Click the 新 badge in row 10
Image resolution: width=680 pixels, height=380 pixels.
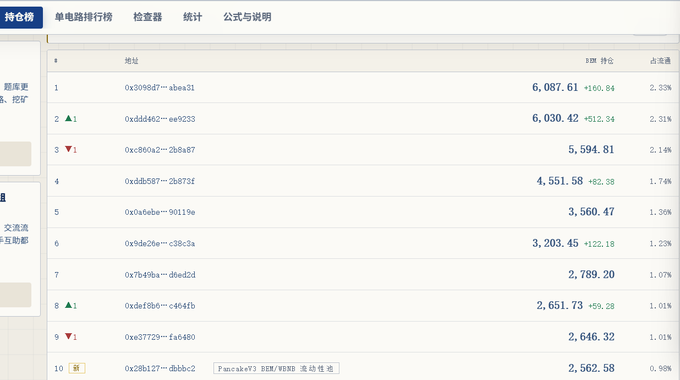click(77, 368)
